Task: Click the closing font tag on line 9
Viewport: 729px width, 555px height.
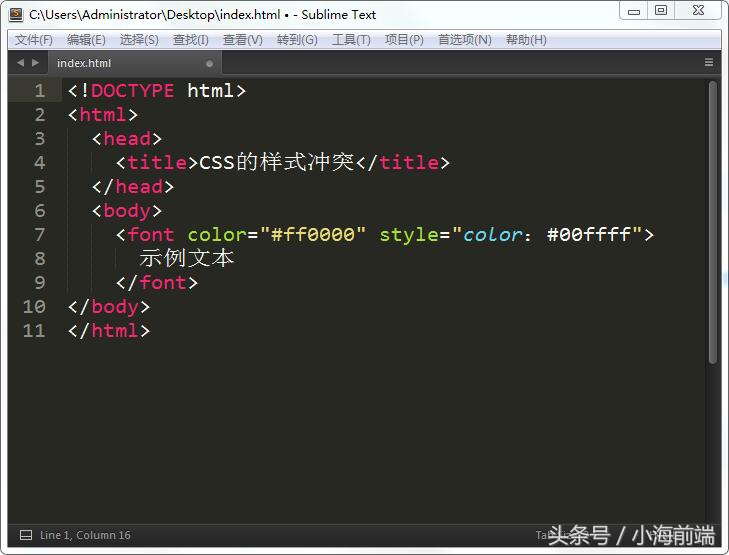Action: tap(157, 283)
